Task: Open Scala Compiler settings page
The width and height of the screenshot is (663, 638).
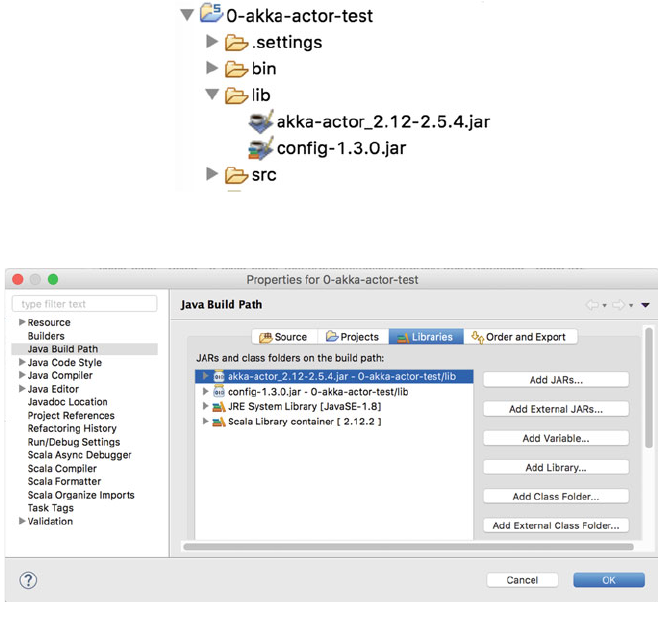Action: [62, 468]
